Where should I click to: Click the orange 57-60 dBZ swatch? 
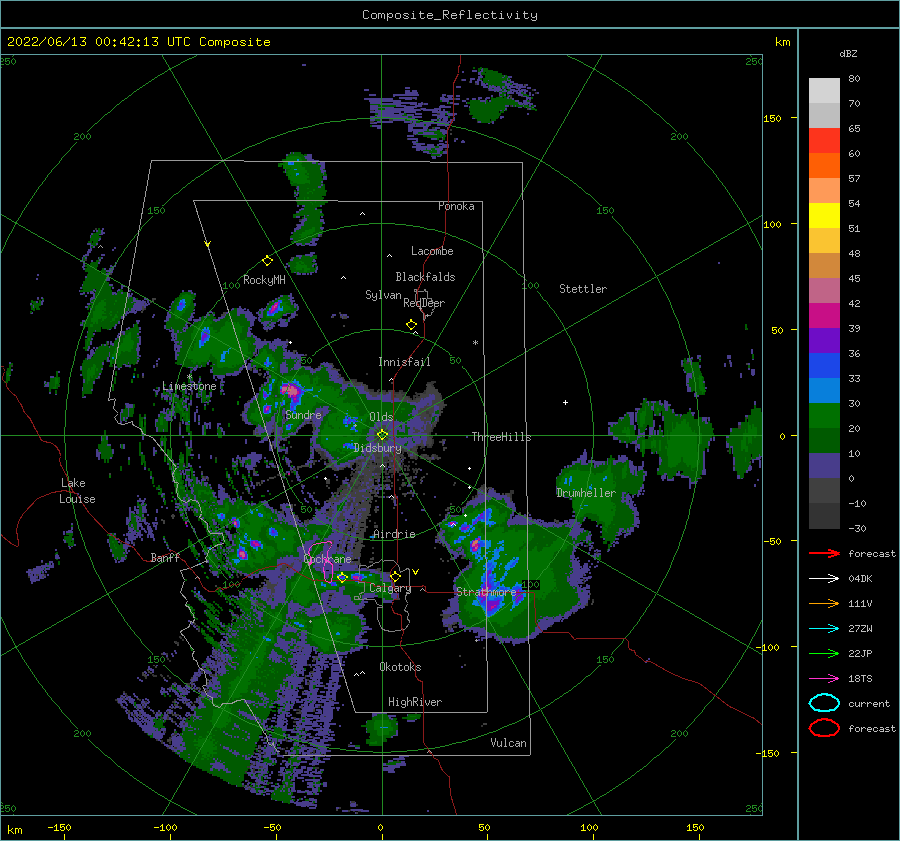[x=824, y=166]
